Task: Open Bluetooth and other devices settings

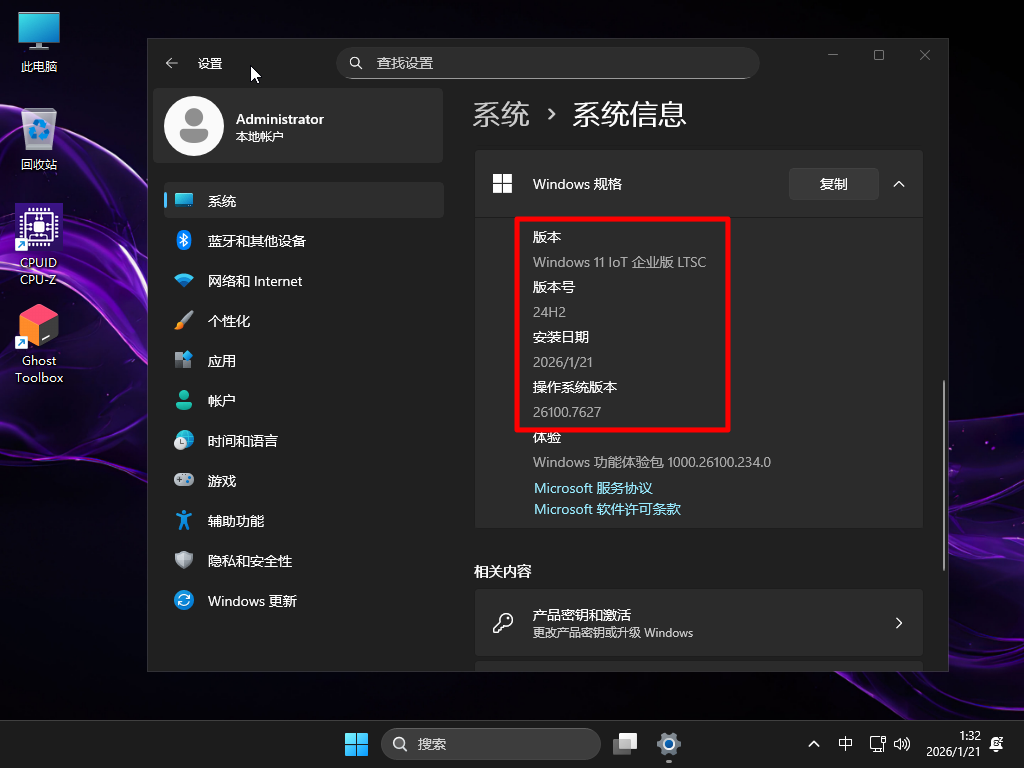Action: 256,241
